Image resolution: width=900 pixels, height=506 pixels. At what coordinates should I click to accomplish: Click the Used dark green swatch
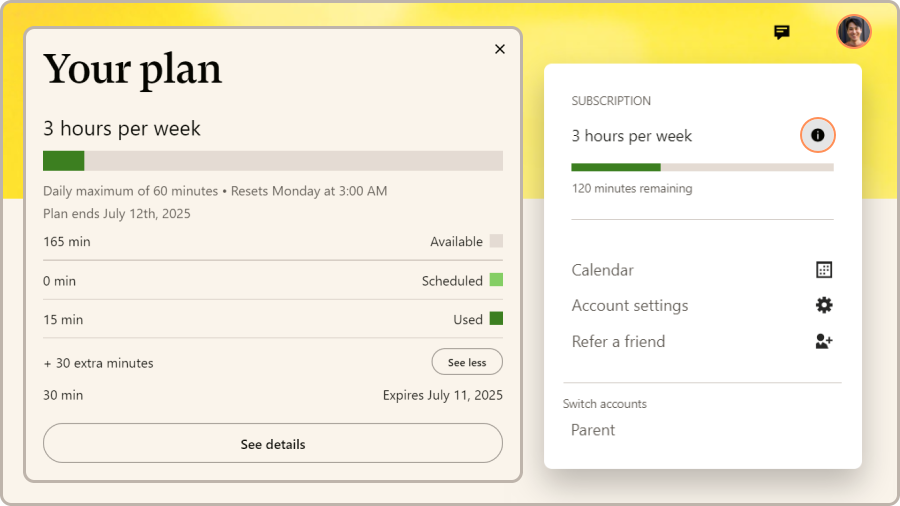[496, 319]
